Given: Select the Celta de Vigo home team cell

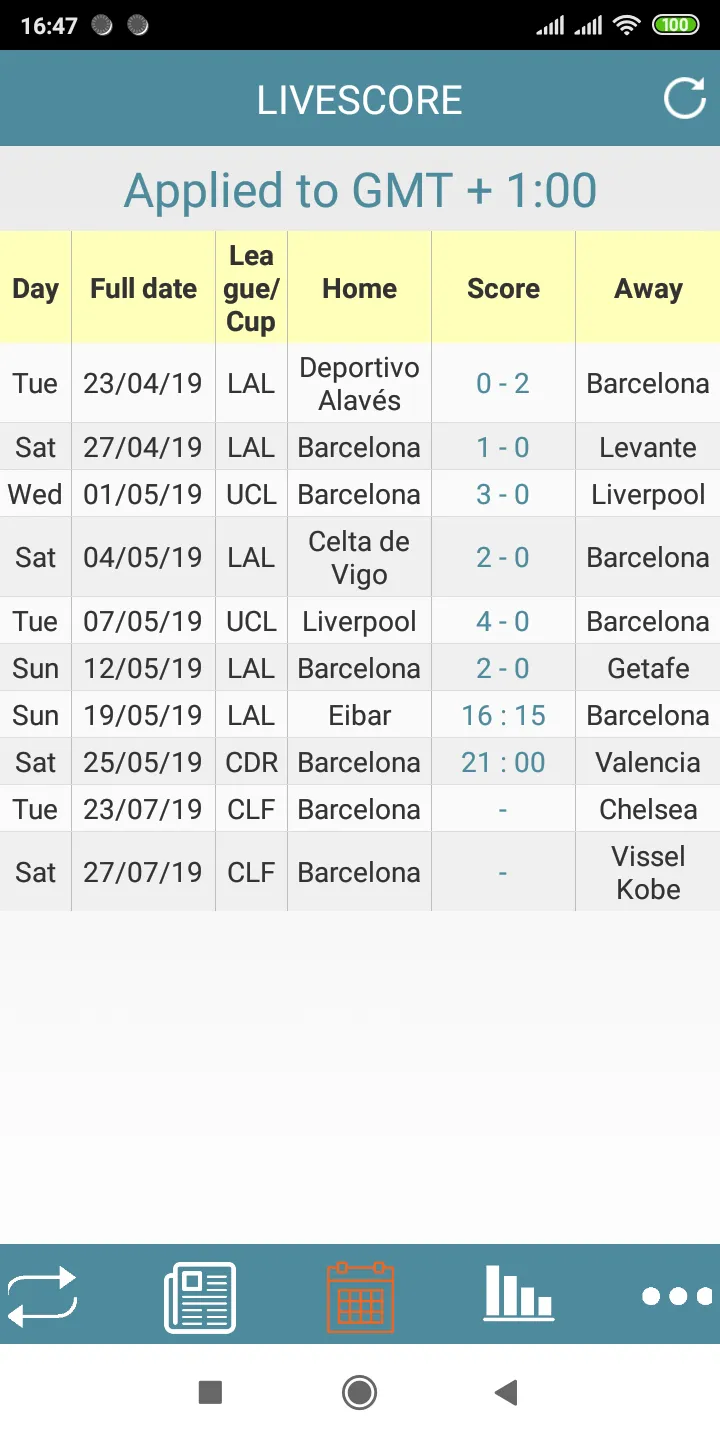Looking at the screenshot, I should 359,557.
